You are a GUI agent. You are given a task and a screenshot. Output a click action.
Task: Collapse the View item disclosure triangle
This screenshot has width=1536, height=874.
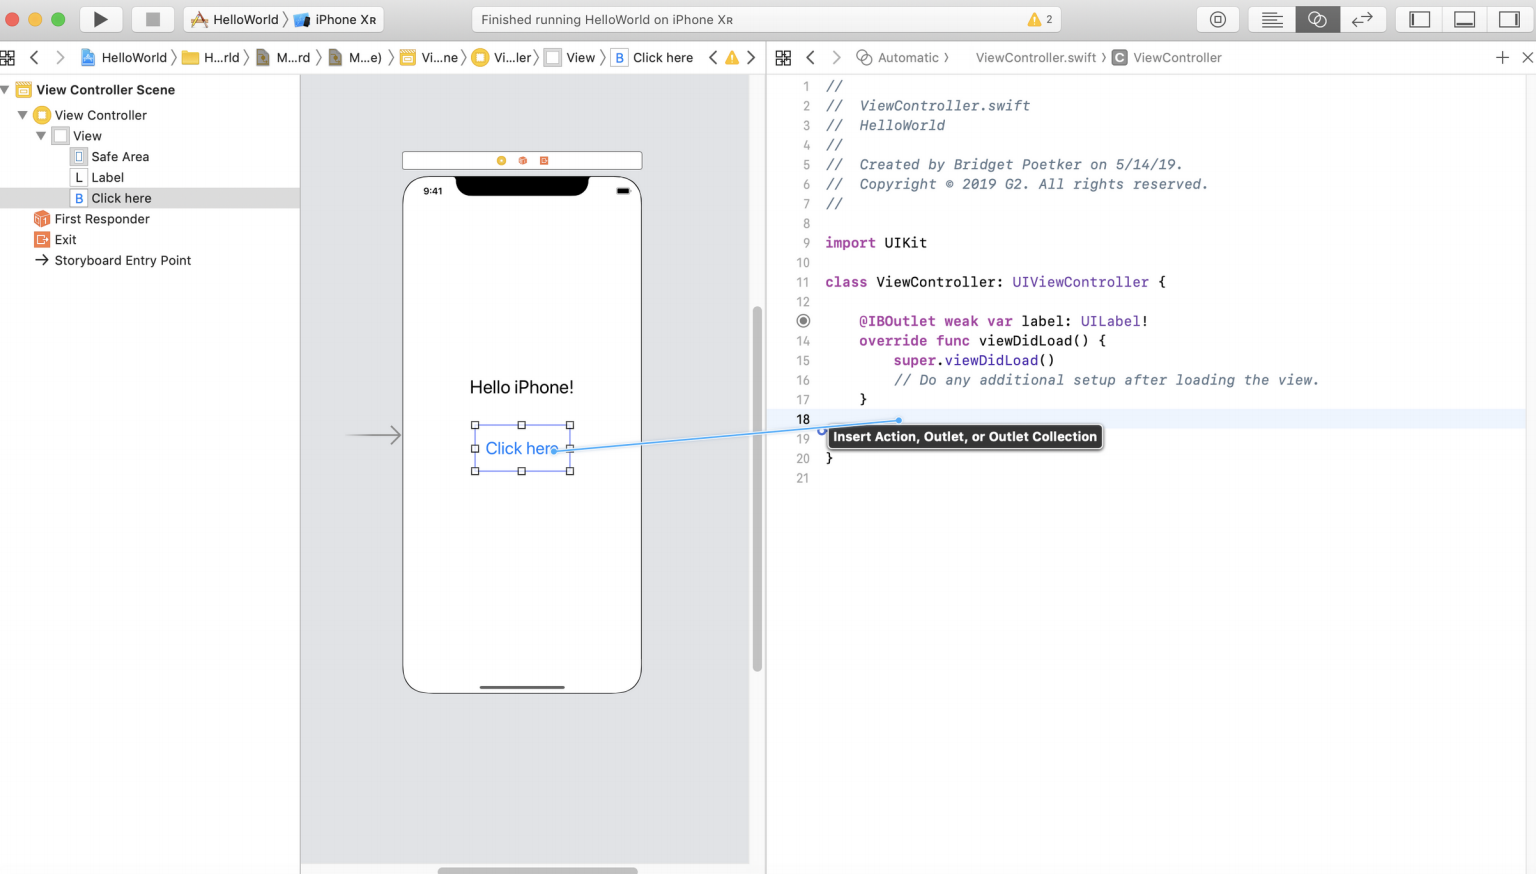click(x=41, y=136)
